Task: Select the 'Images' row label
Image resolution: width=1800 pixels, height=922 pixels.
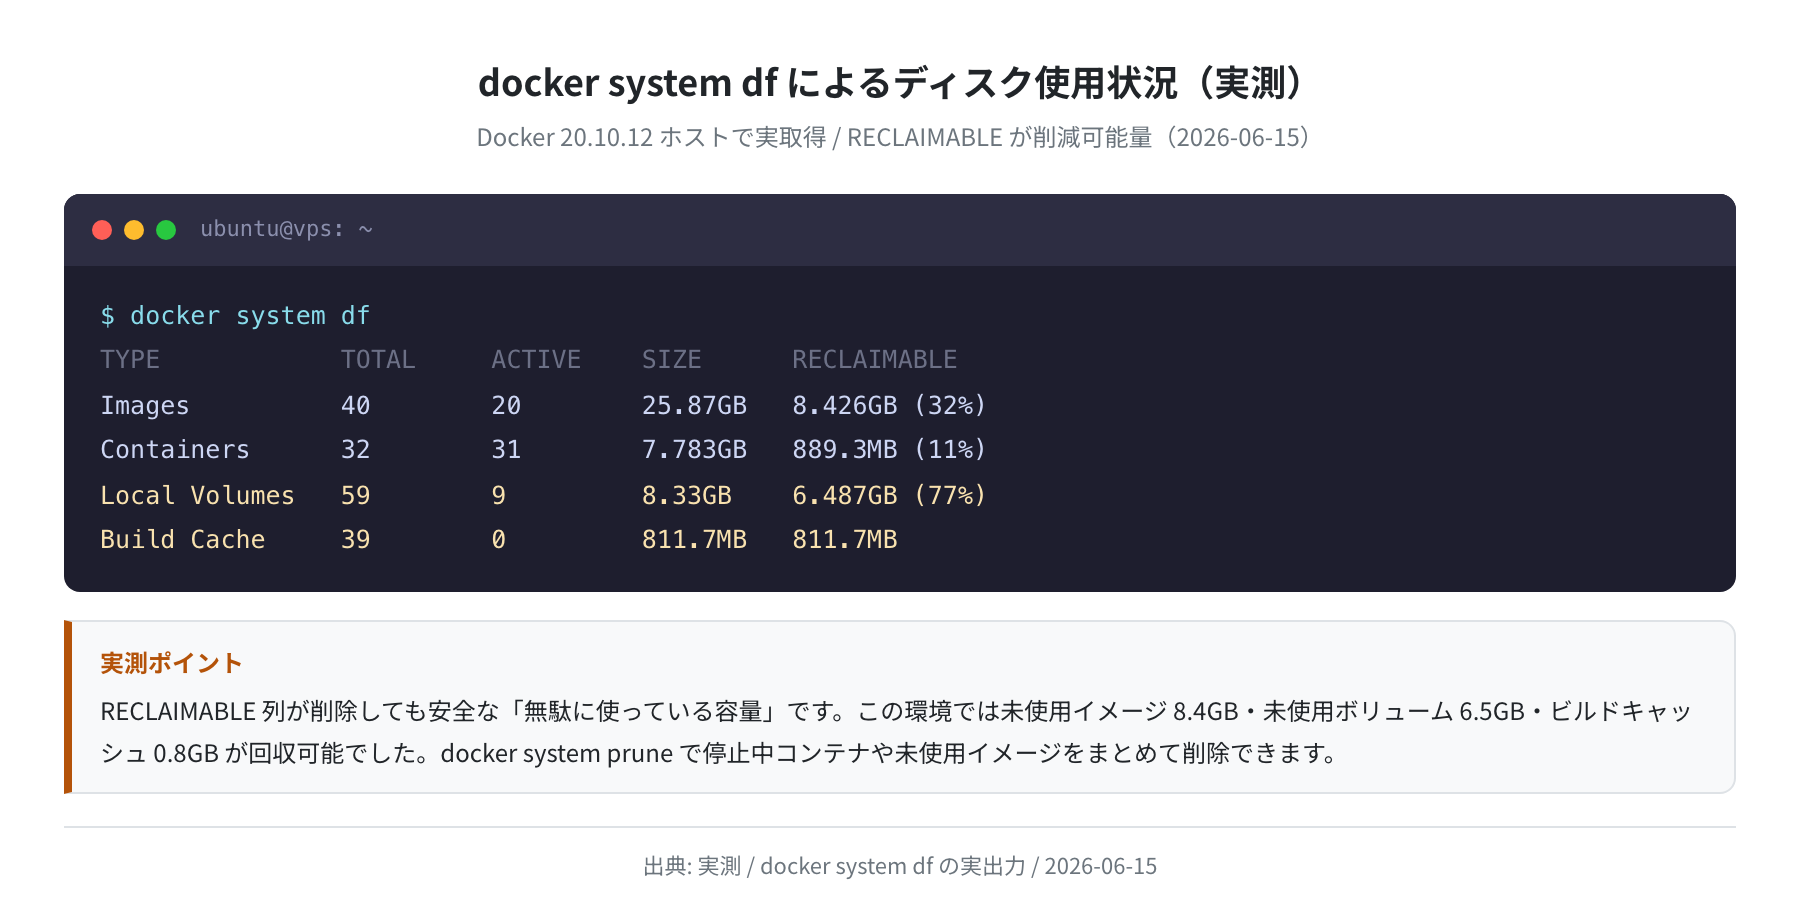Action: (145, 406)
